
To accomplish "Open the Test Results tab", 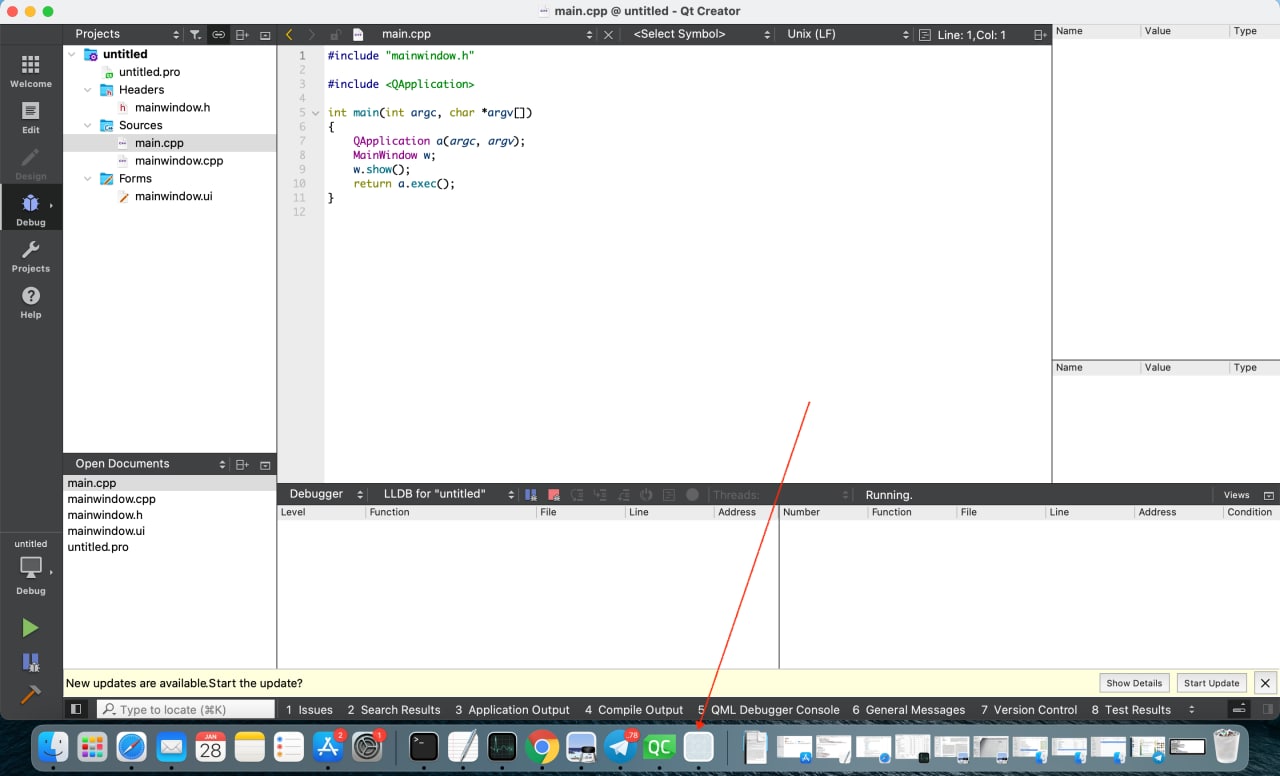I will point(1131,709).
